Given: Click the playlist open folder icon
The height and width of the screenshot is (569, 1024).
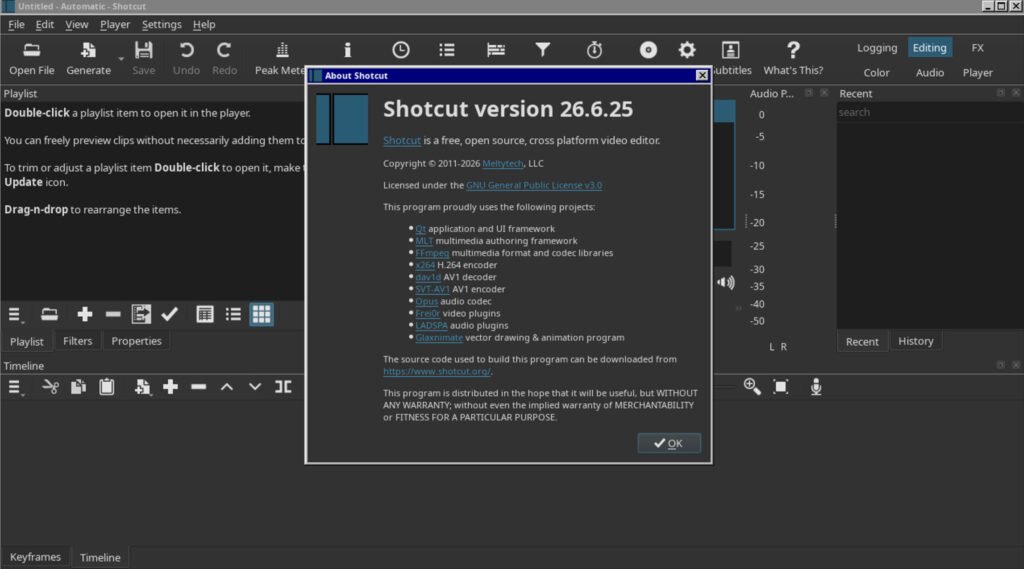Looking at the screenshot, I should pyautogui.click(x=49, y=315).
